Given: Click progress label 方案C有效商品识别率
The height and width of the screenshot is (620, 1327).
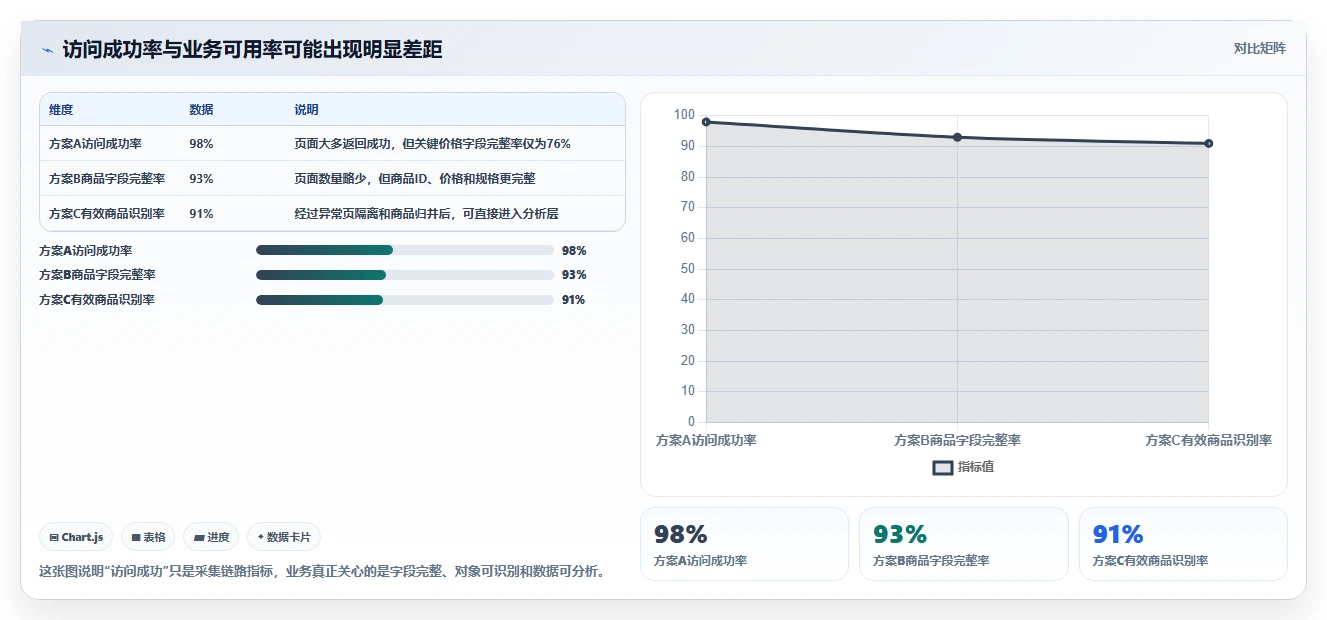Looking at the screenshot, I should (x=97, y=300).
